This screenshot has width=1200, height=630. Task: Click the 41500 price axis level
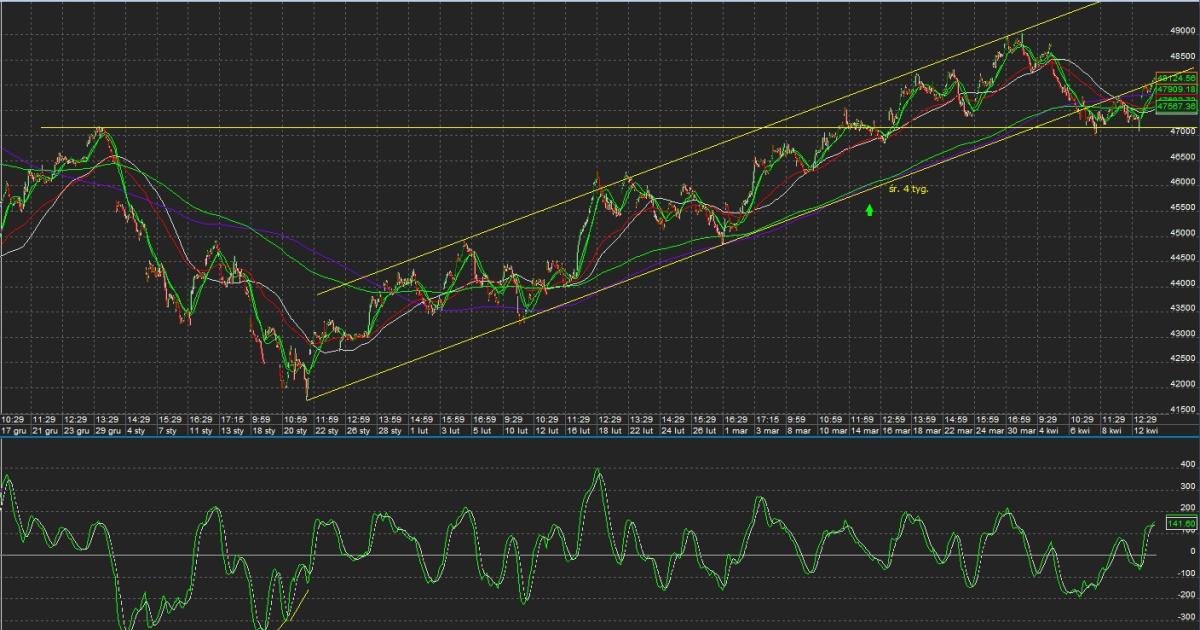[1180, 410]
